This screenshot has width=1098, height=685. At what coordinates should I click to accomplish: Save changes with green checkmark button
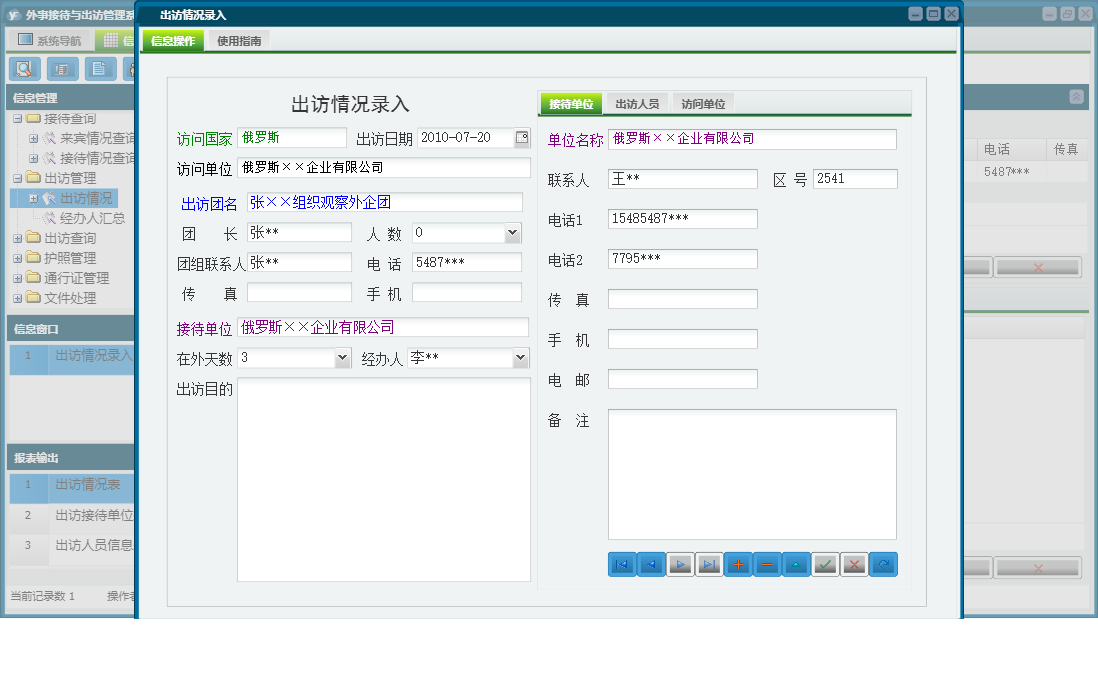pos(825,565)
